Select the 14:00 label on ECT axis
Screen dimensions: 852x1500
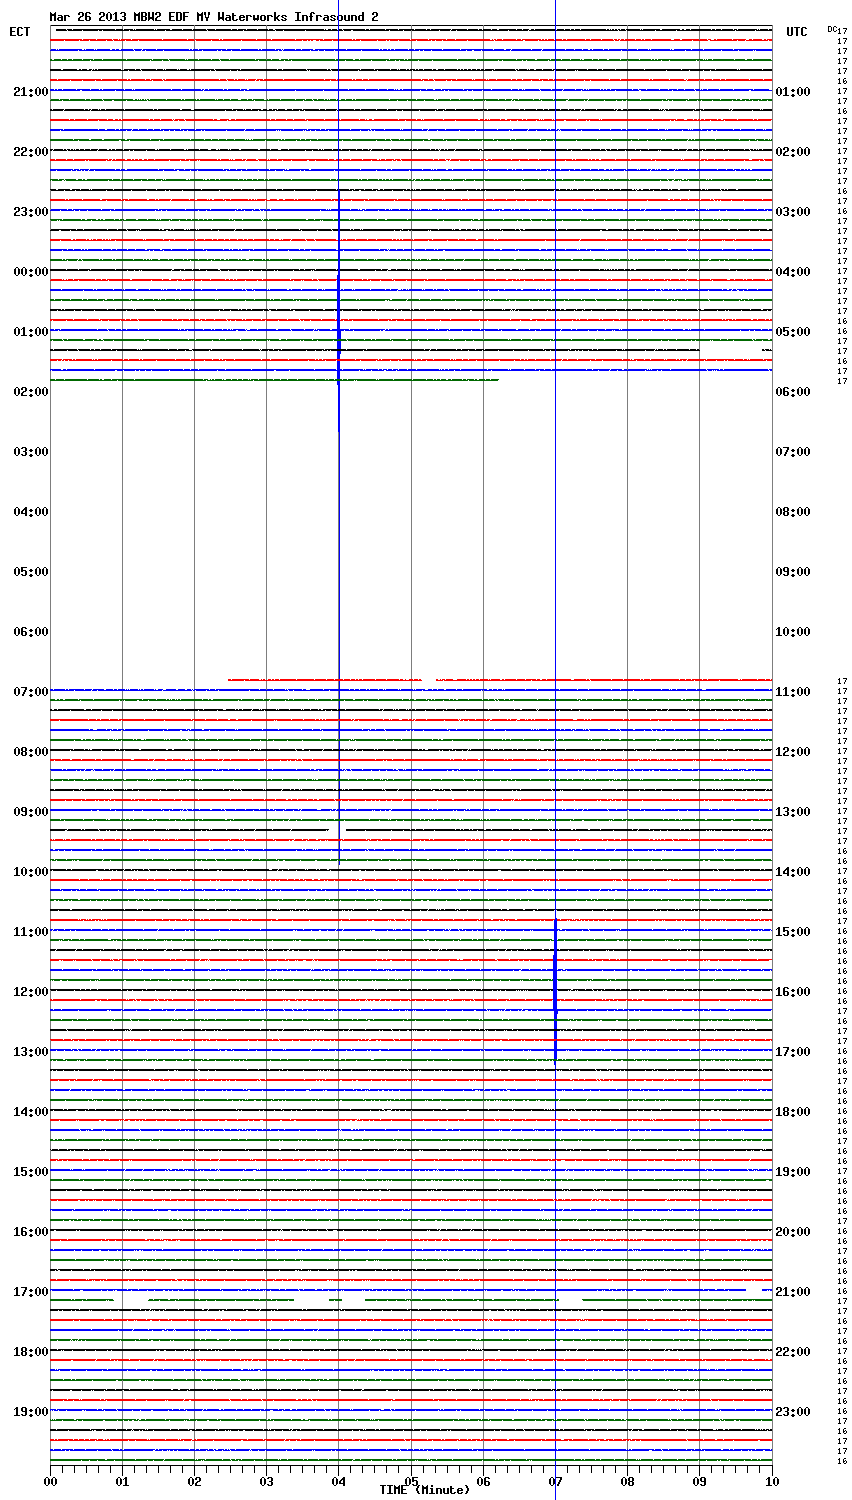pyautogui.click(x=30, y=1112)
